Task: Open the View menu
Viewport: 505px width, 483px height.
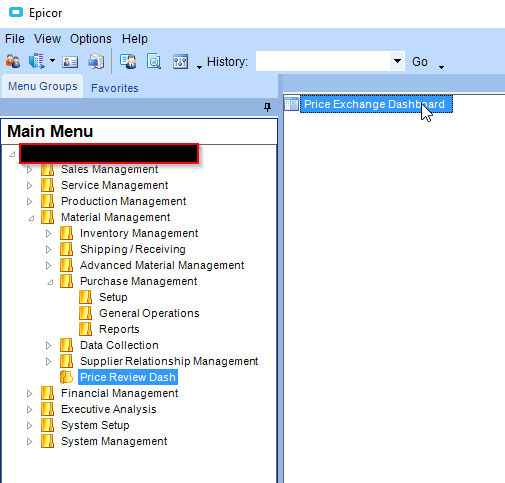Action: tap(47, 39)
